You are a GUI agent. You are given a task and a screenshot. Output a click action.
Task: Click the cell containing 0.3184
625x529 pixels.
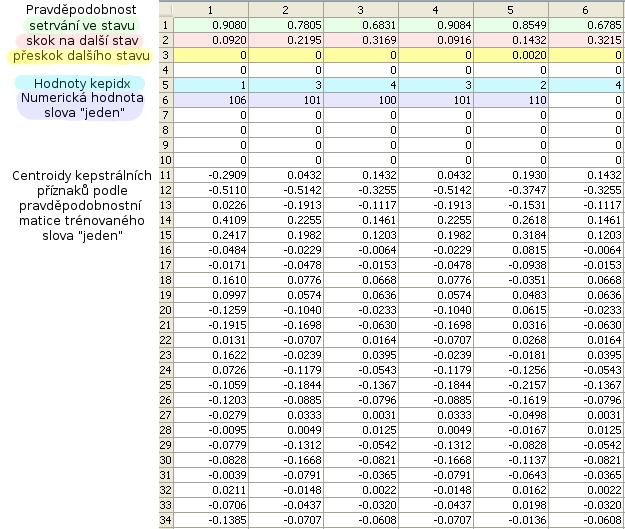(x=511, y=235)
